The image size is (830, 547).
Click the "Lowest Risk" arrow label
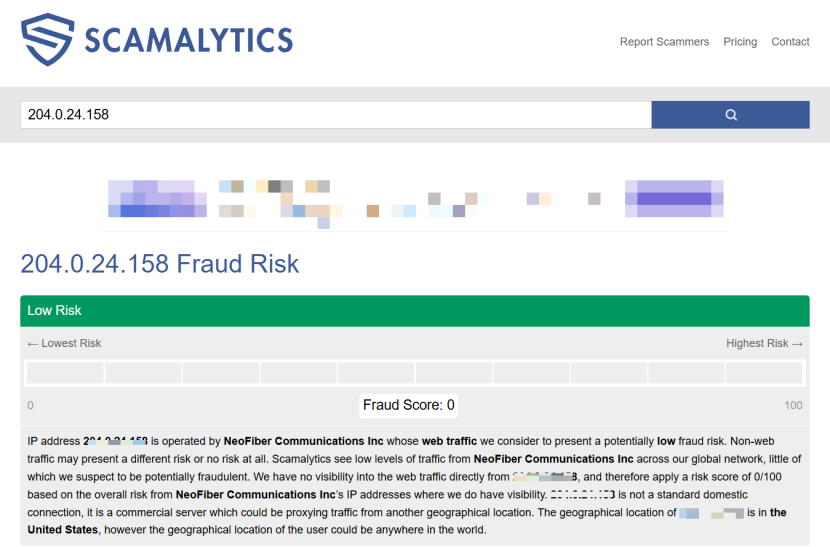pos(64,343)
